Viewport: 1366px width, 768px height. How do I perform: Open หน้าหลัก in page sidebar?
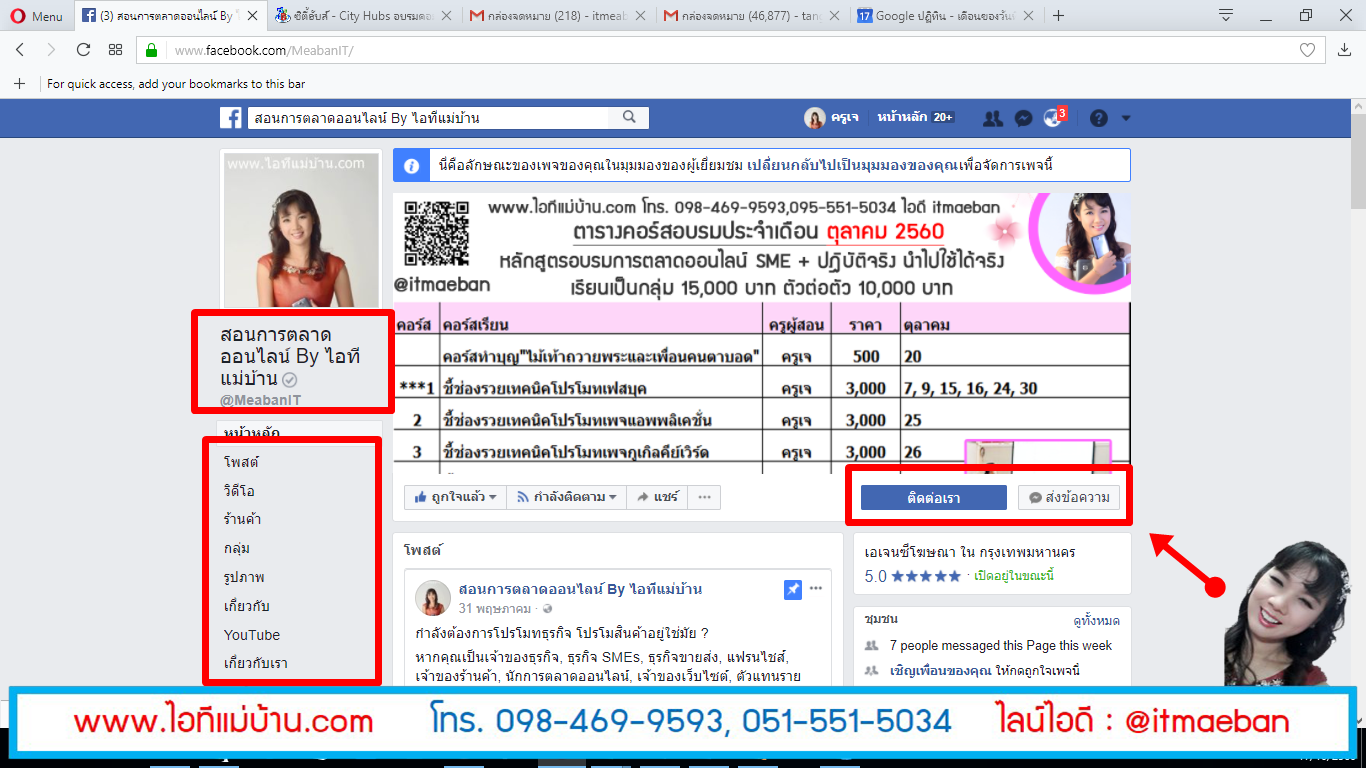coord(252,433)
